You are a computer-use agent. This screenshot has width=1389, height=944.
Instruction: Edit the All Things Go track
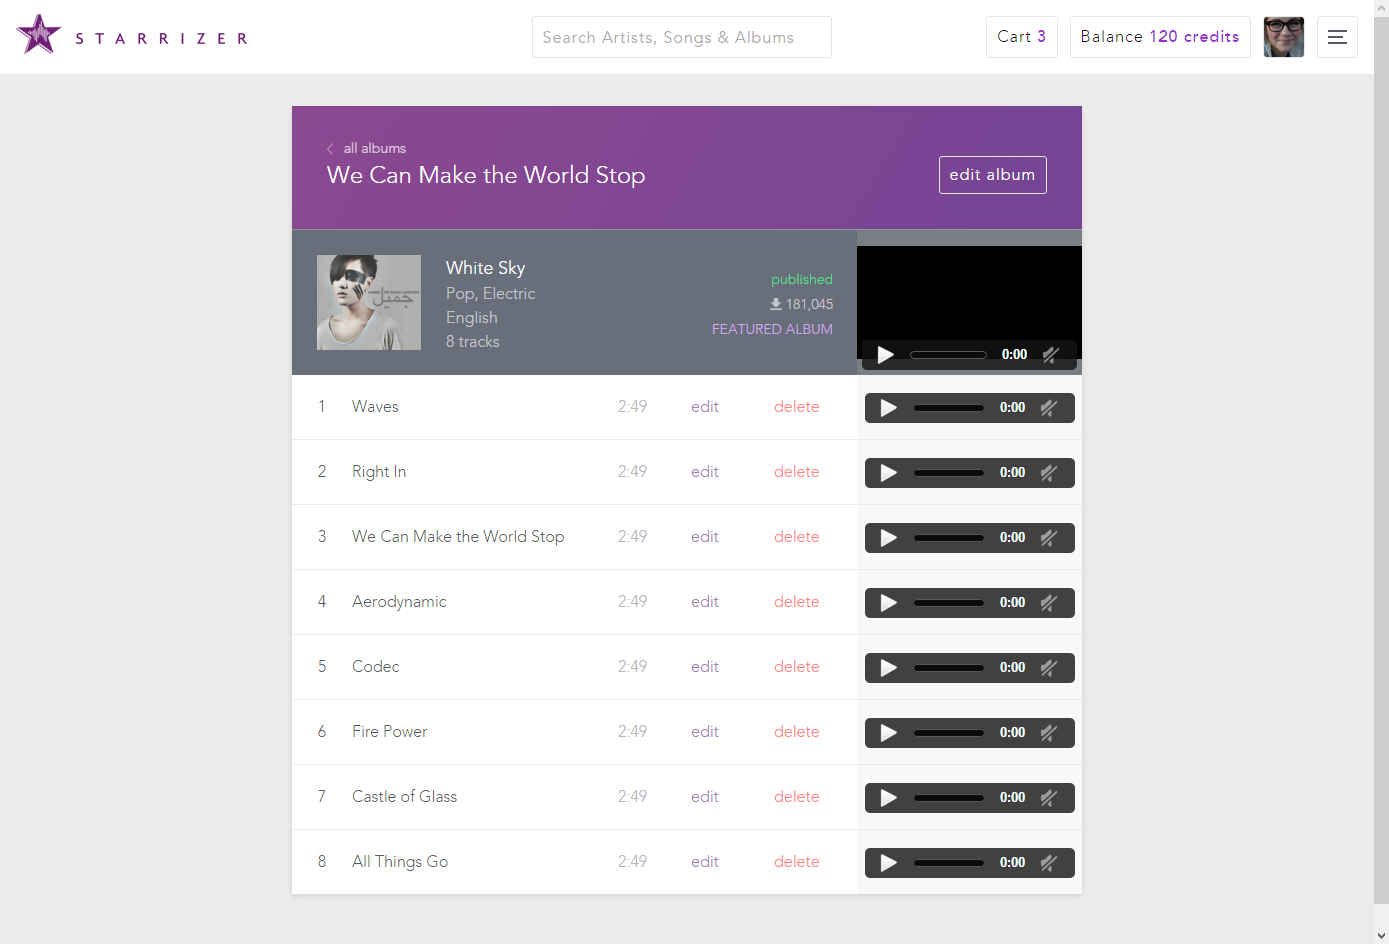click(705, 862)
